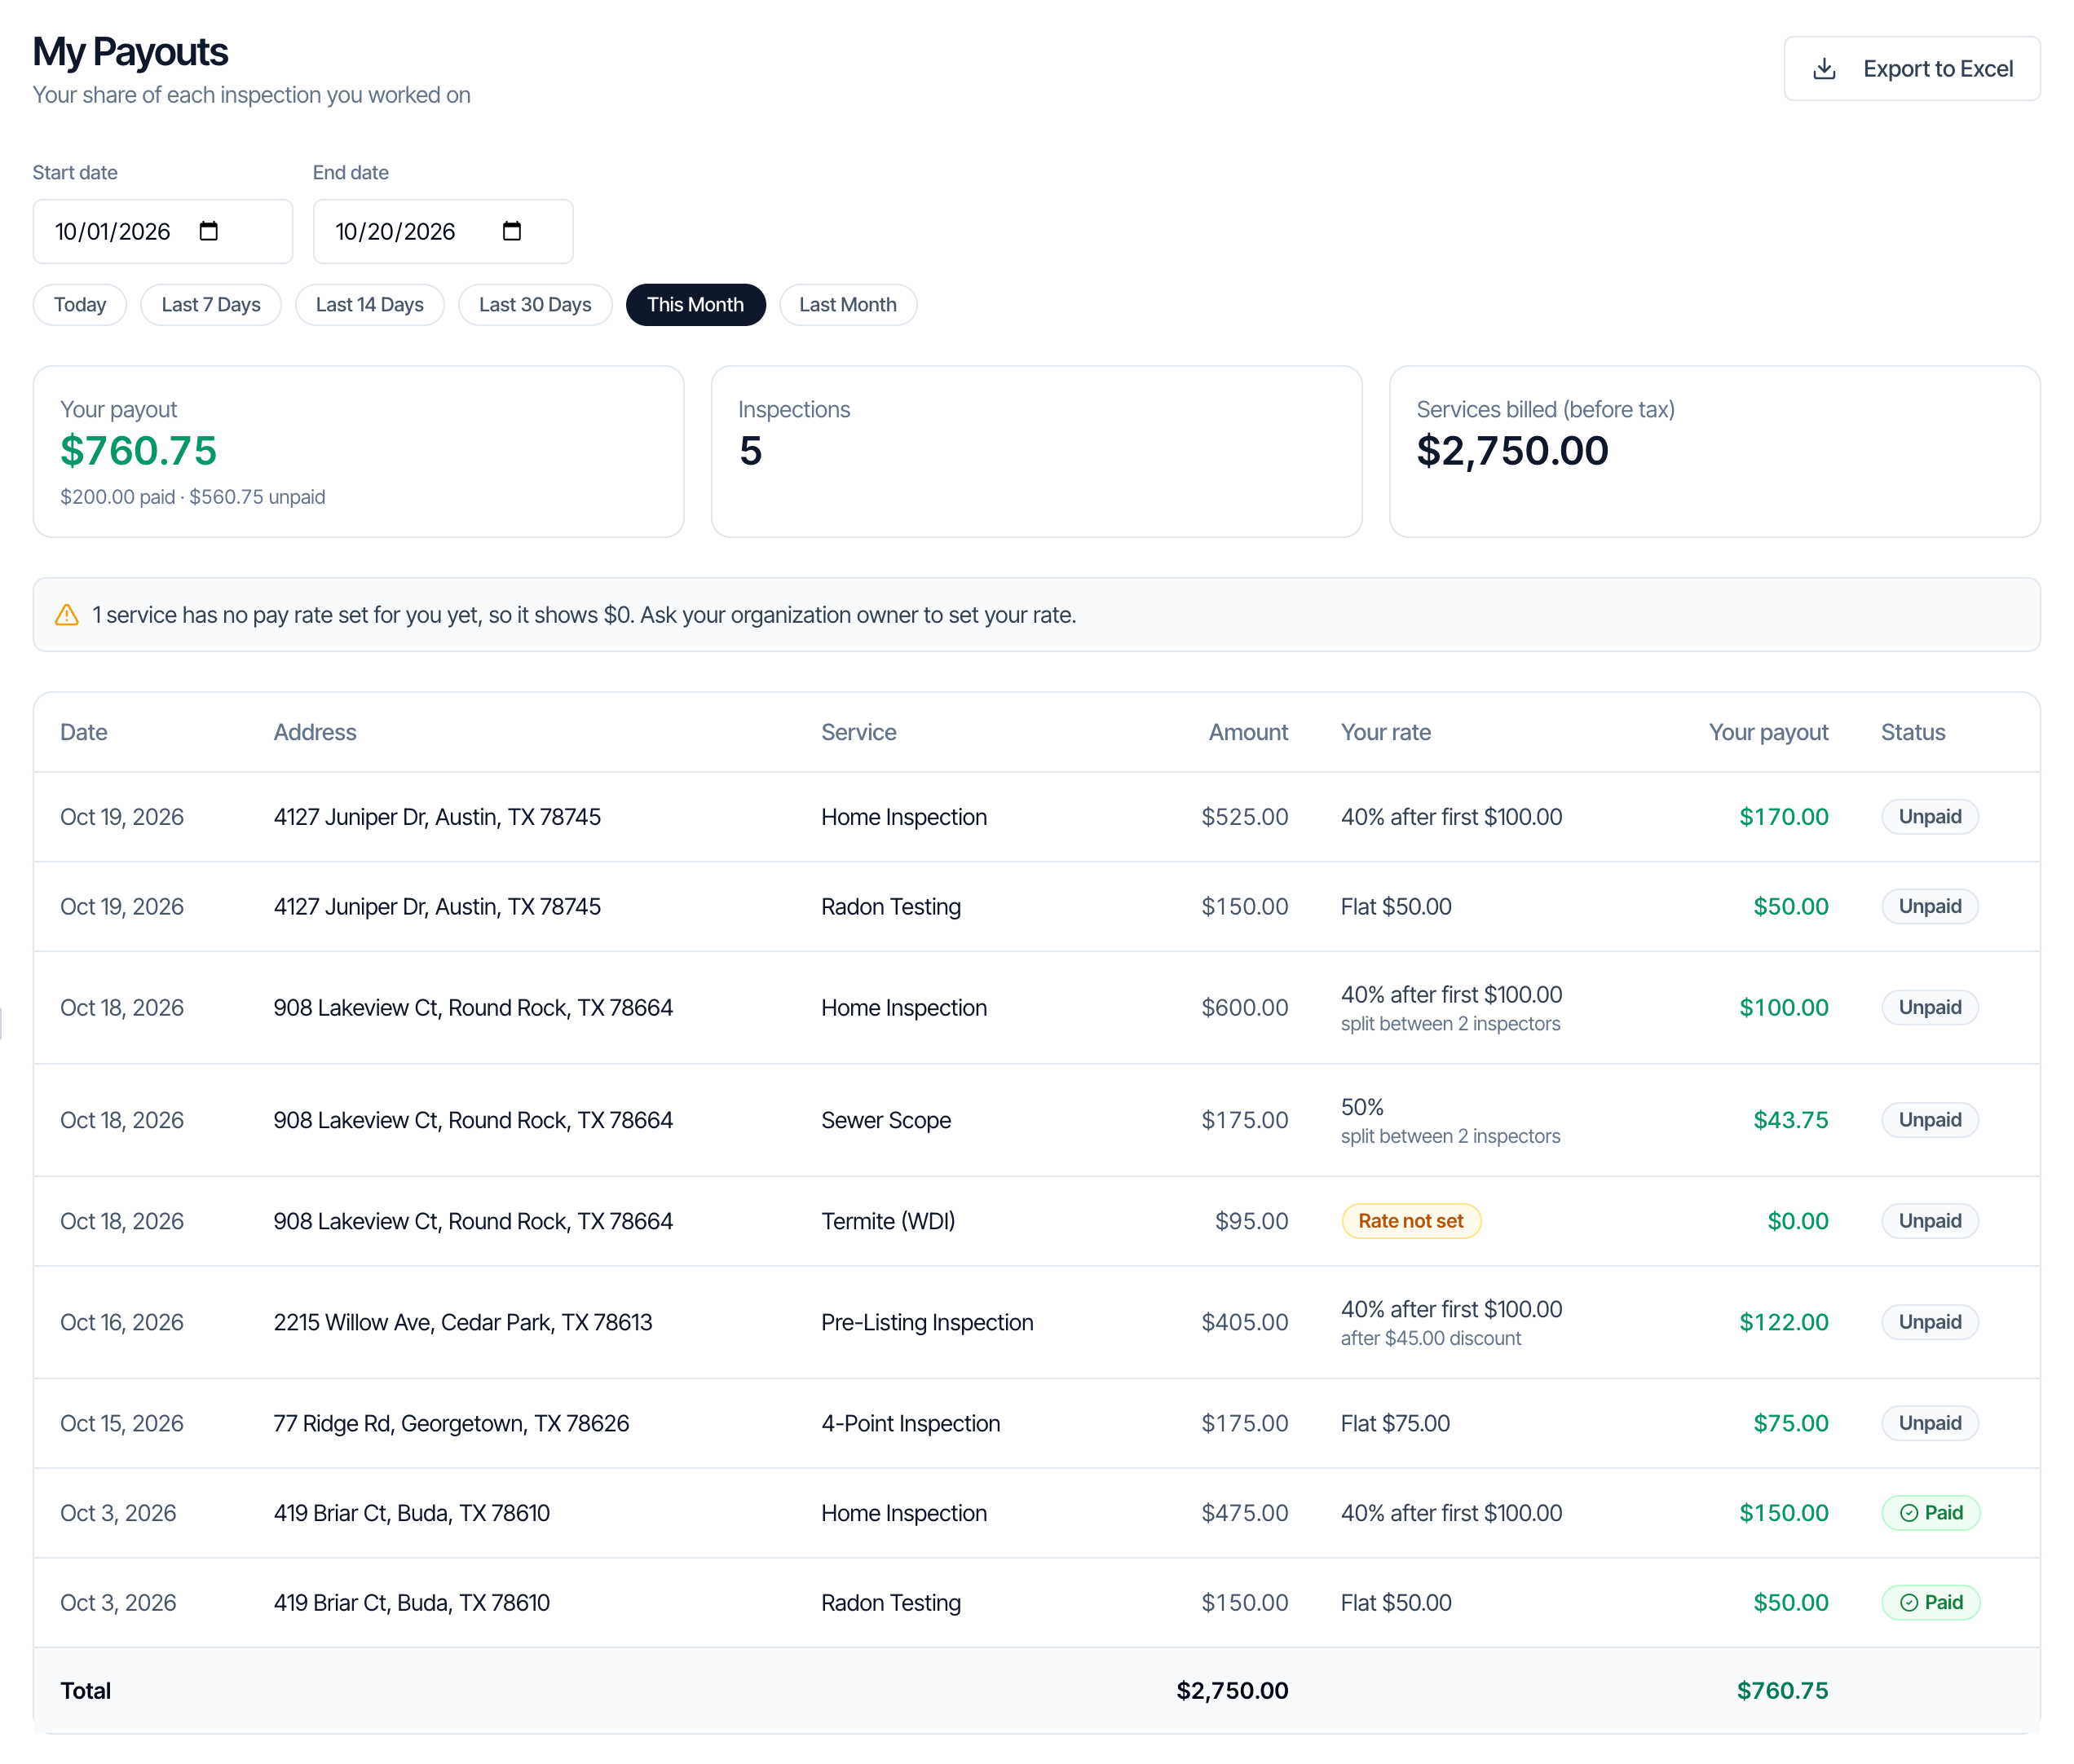Viewport: 2074px width, 1764px height.
Task: Click the Your rate column header
Action: click(1385, 732)
